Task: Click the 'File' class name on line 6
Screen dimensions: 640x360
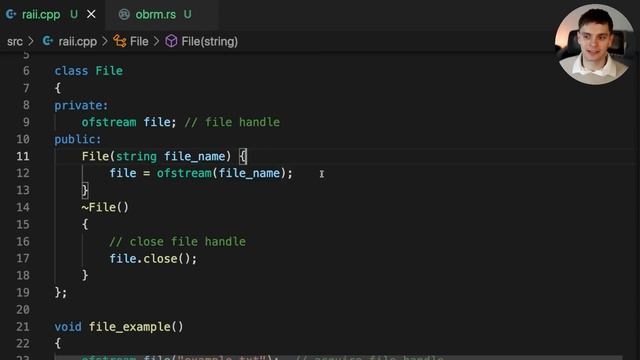Action: tap(109, 71)
